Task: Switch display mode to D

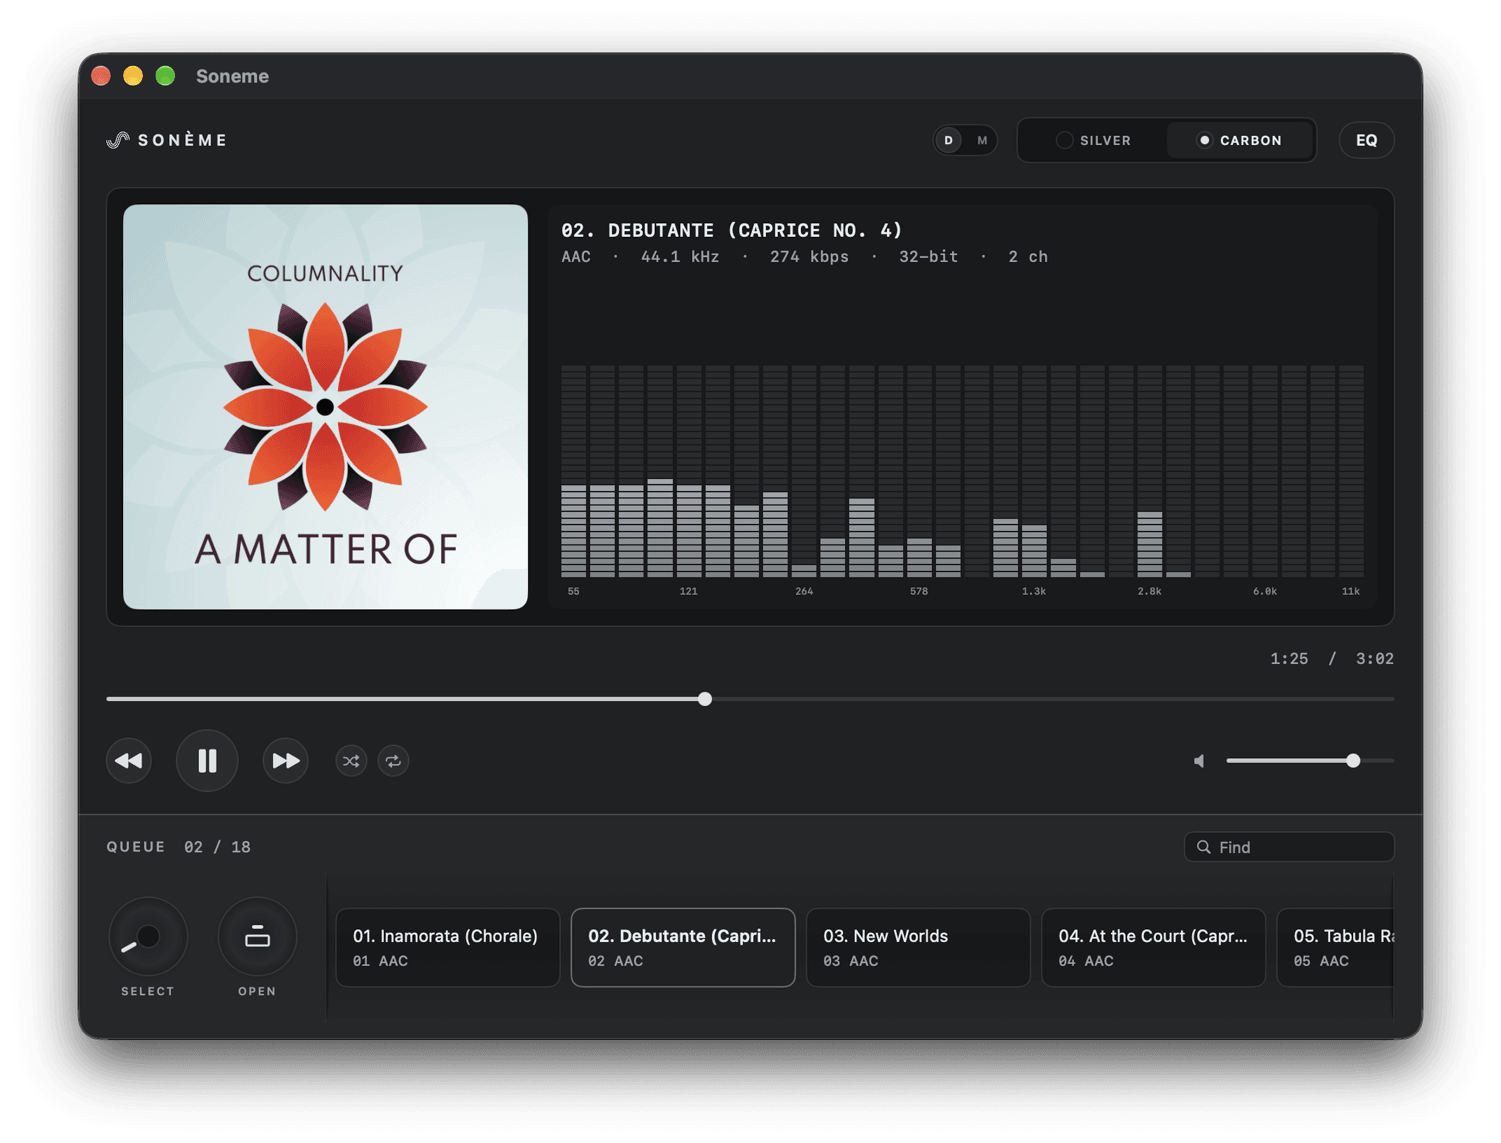Action: pos(949,140)
